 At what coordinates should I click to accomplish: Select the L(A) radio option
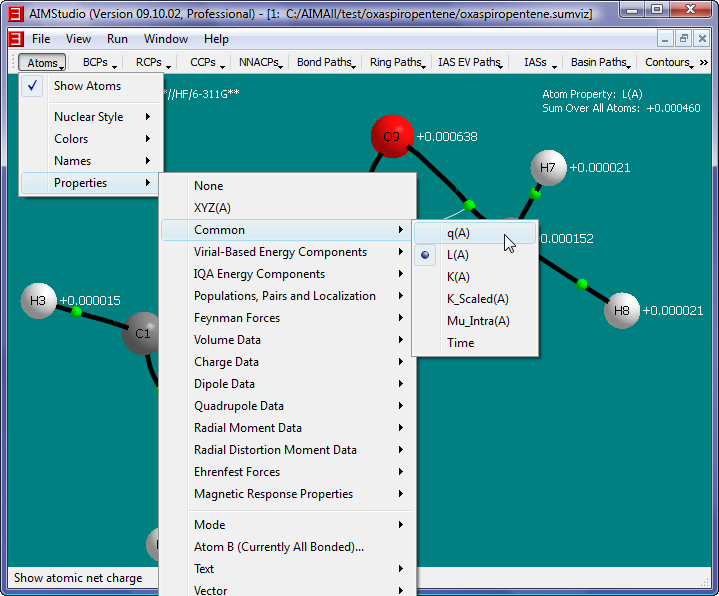click(x=458, y=255)
